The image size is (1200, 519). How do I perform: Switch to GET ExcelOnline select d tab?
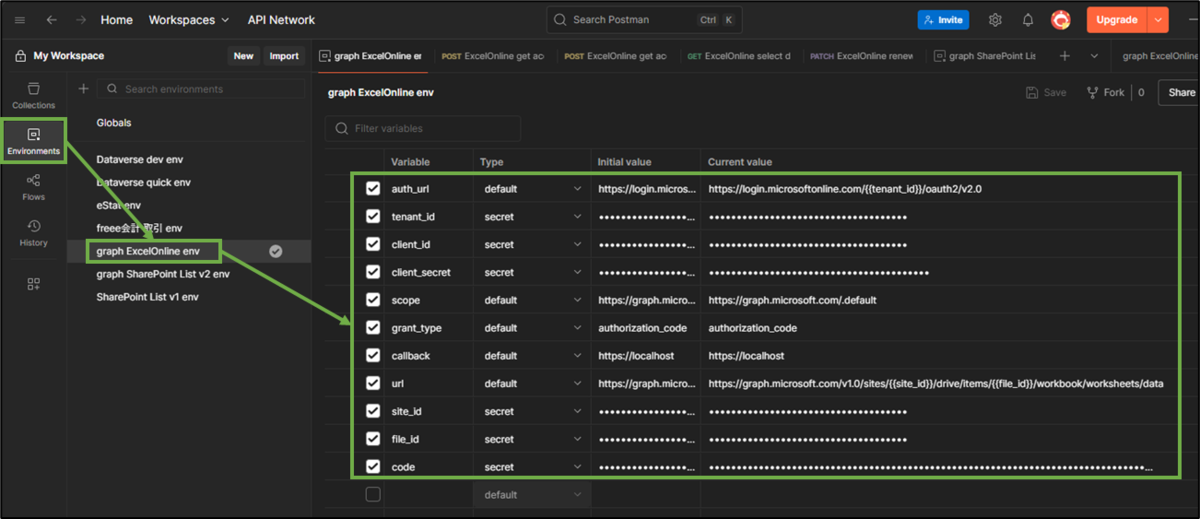tap(739, 56)
